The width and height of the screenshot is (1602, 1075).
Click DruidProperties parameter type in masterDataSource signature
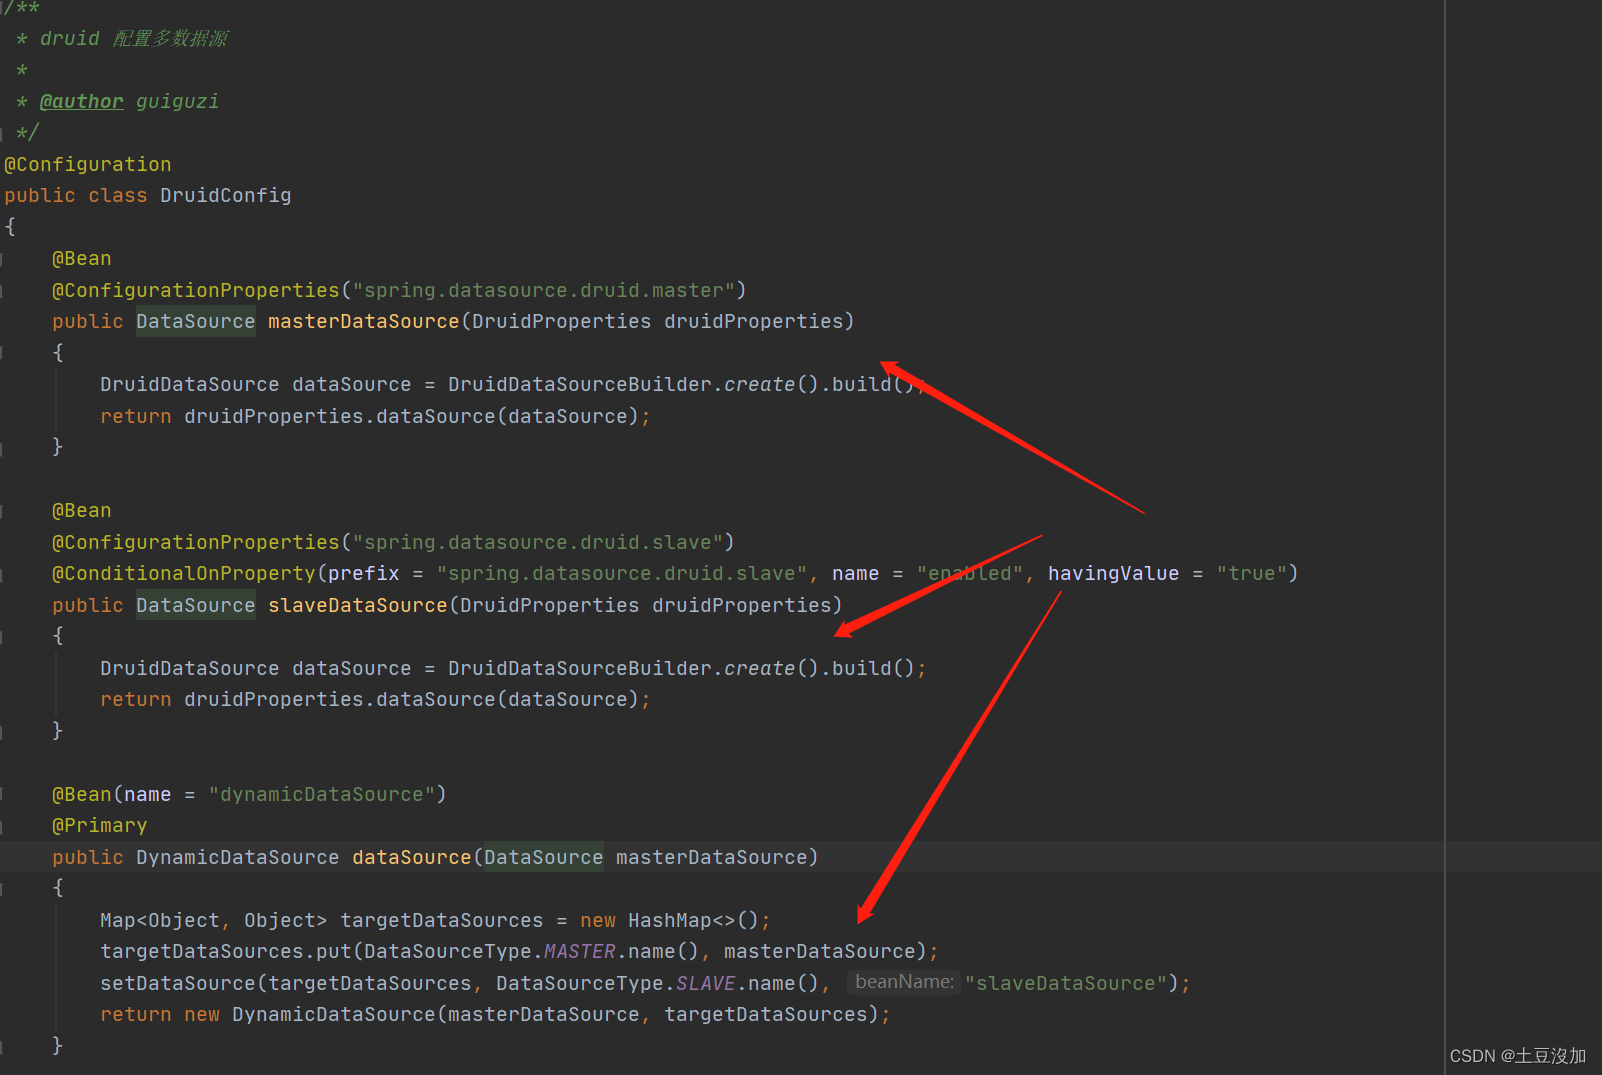pos(562,321)
